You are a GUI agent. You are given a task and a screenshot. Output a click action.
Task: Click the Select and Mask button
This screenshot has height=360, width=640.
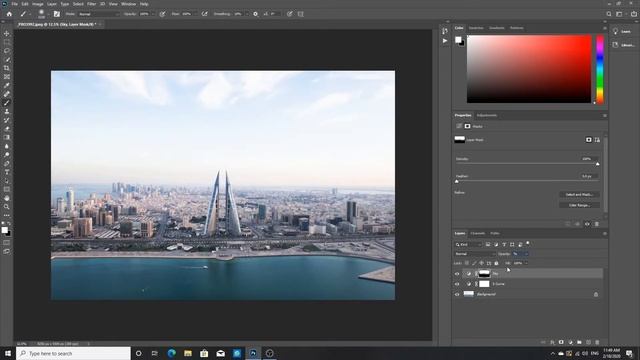[x=579, y=195]
